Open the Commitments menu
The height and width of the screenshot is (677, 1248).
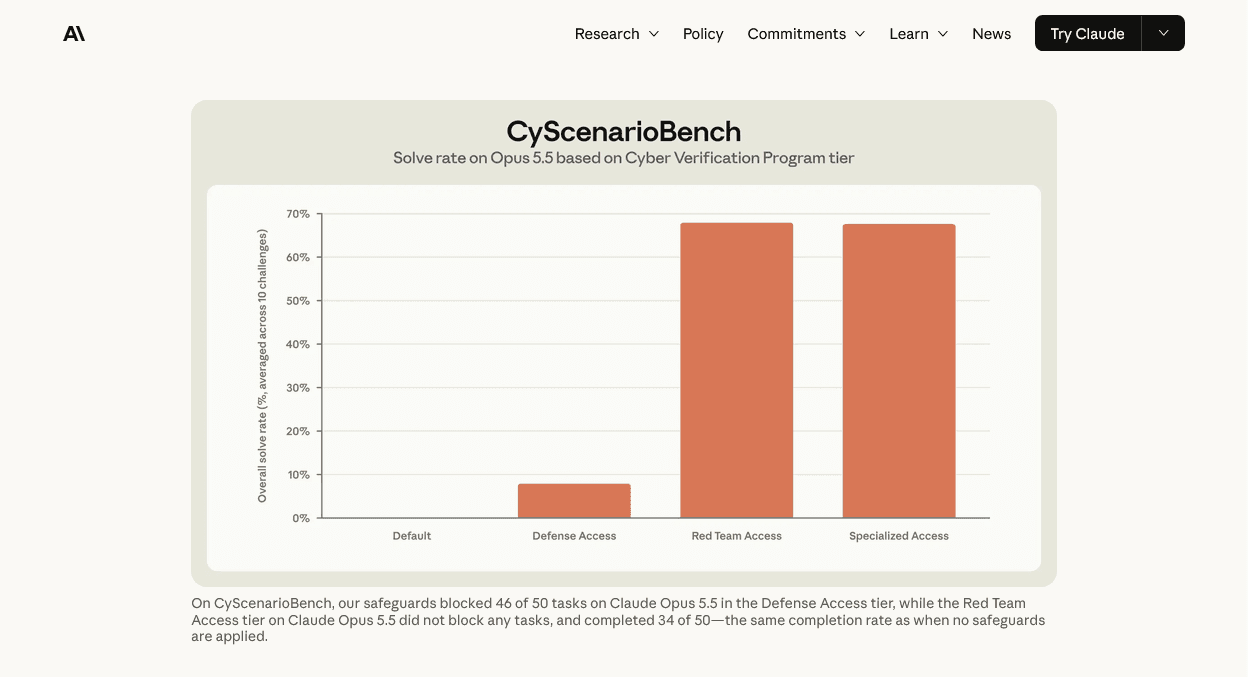click(806, 34)
